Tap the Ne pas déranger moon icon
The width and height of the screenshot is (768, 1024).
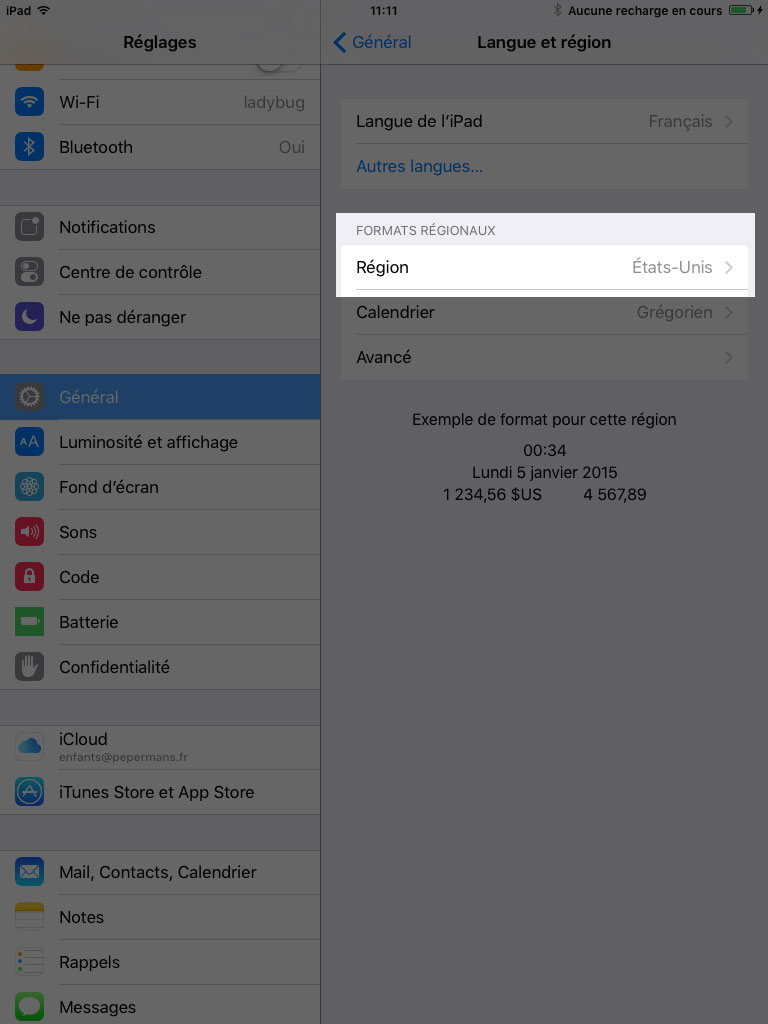click(x=29, y=317)
